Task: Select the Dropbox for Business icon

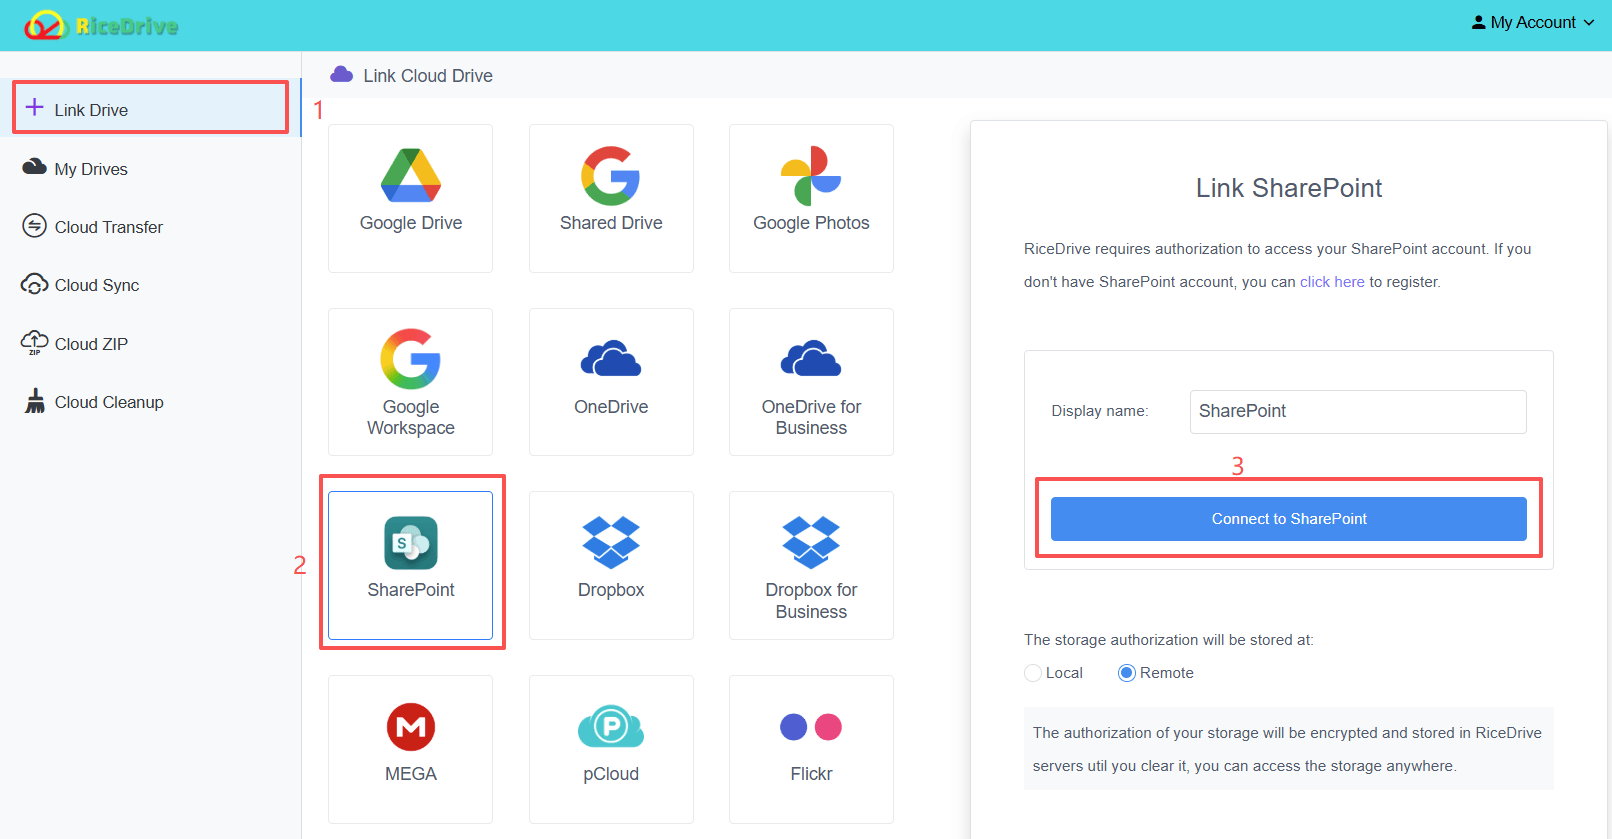Action: point(811,542)
